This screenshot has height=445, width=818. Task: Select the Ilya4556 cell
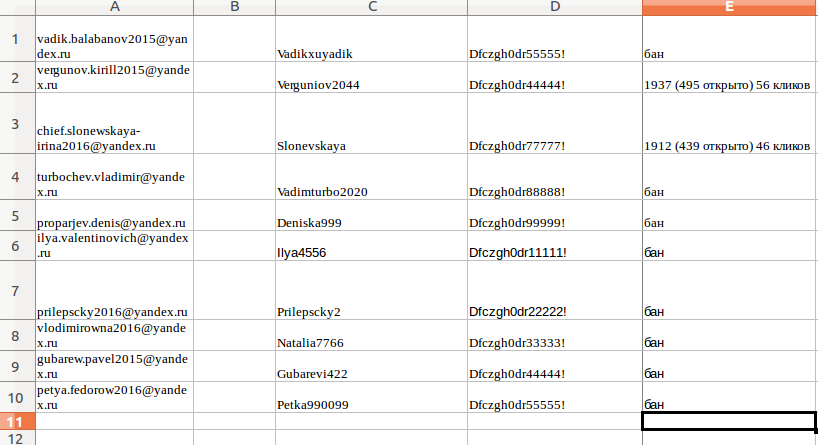coord(371,246)
